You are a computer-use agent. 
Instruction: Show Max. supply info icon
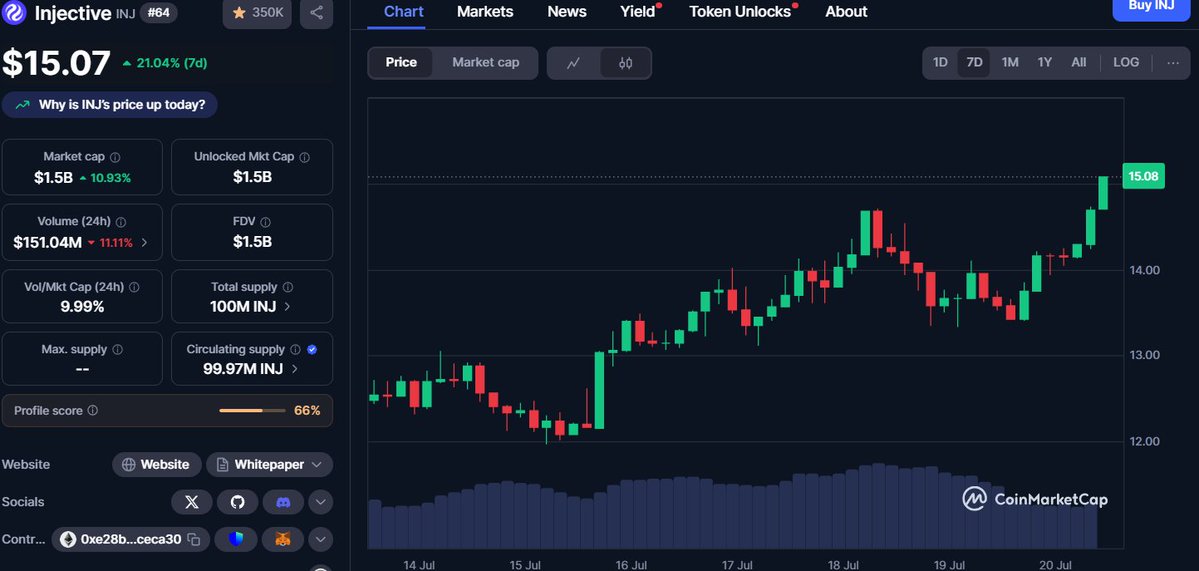pyautogui.click(x=118, y=349)
